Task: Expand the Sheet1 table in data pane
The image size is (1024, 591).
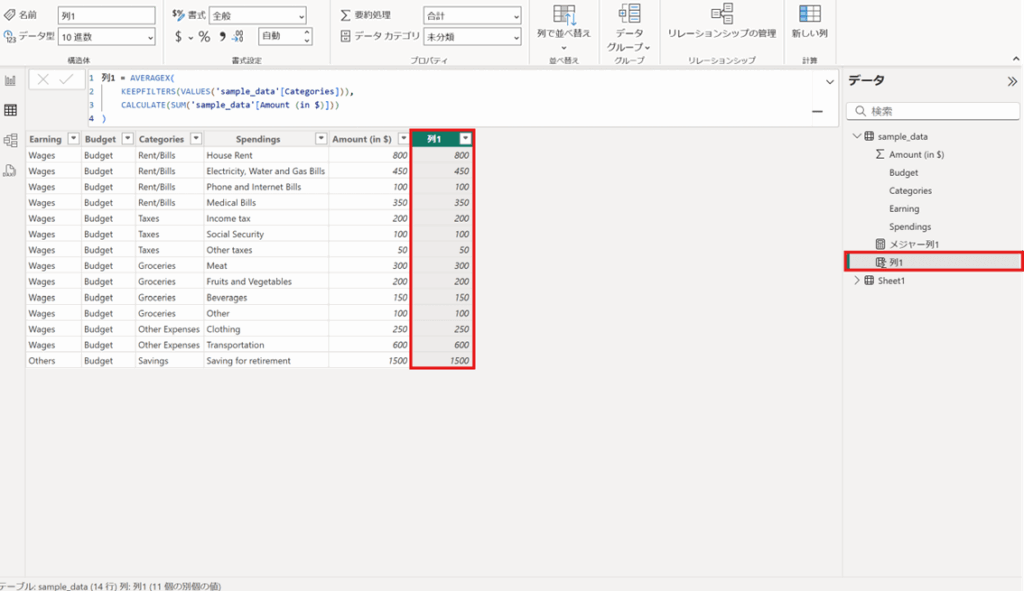Action: (856, 281)
